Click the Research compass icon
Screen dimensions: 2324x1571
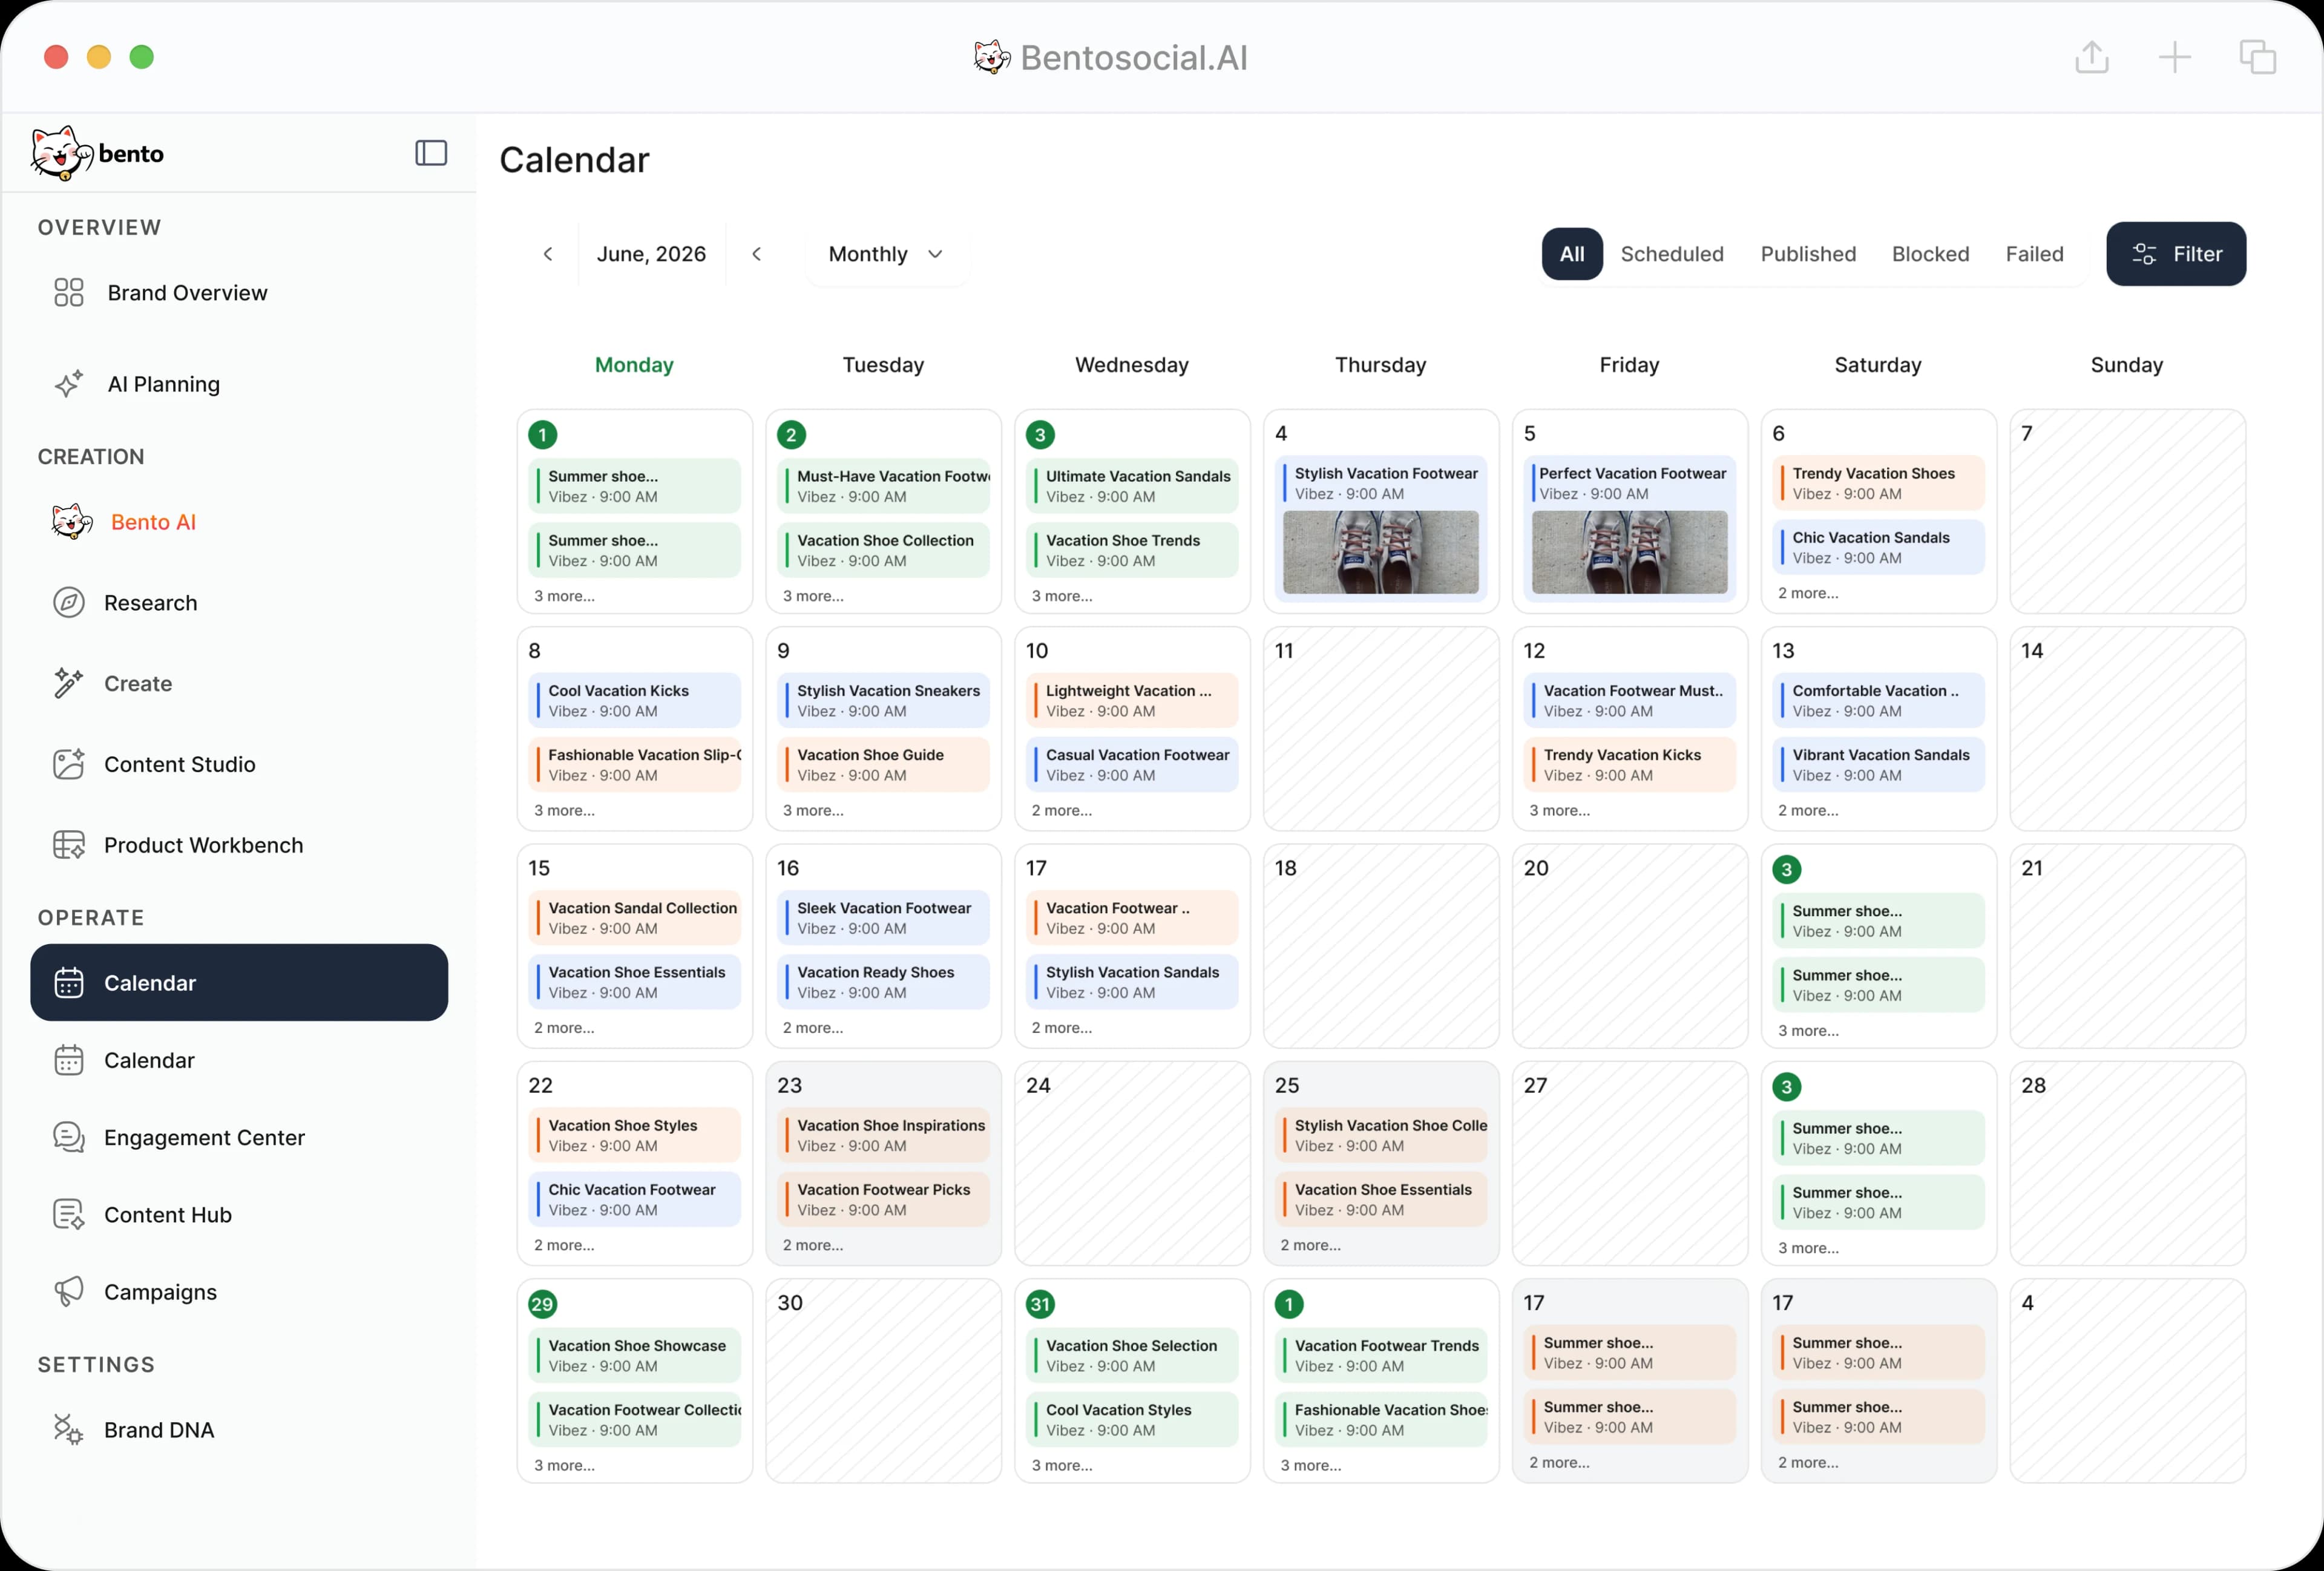point(69,602)
